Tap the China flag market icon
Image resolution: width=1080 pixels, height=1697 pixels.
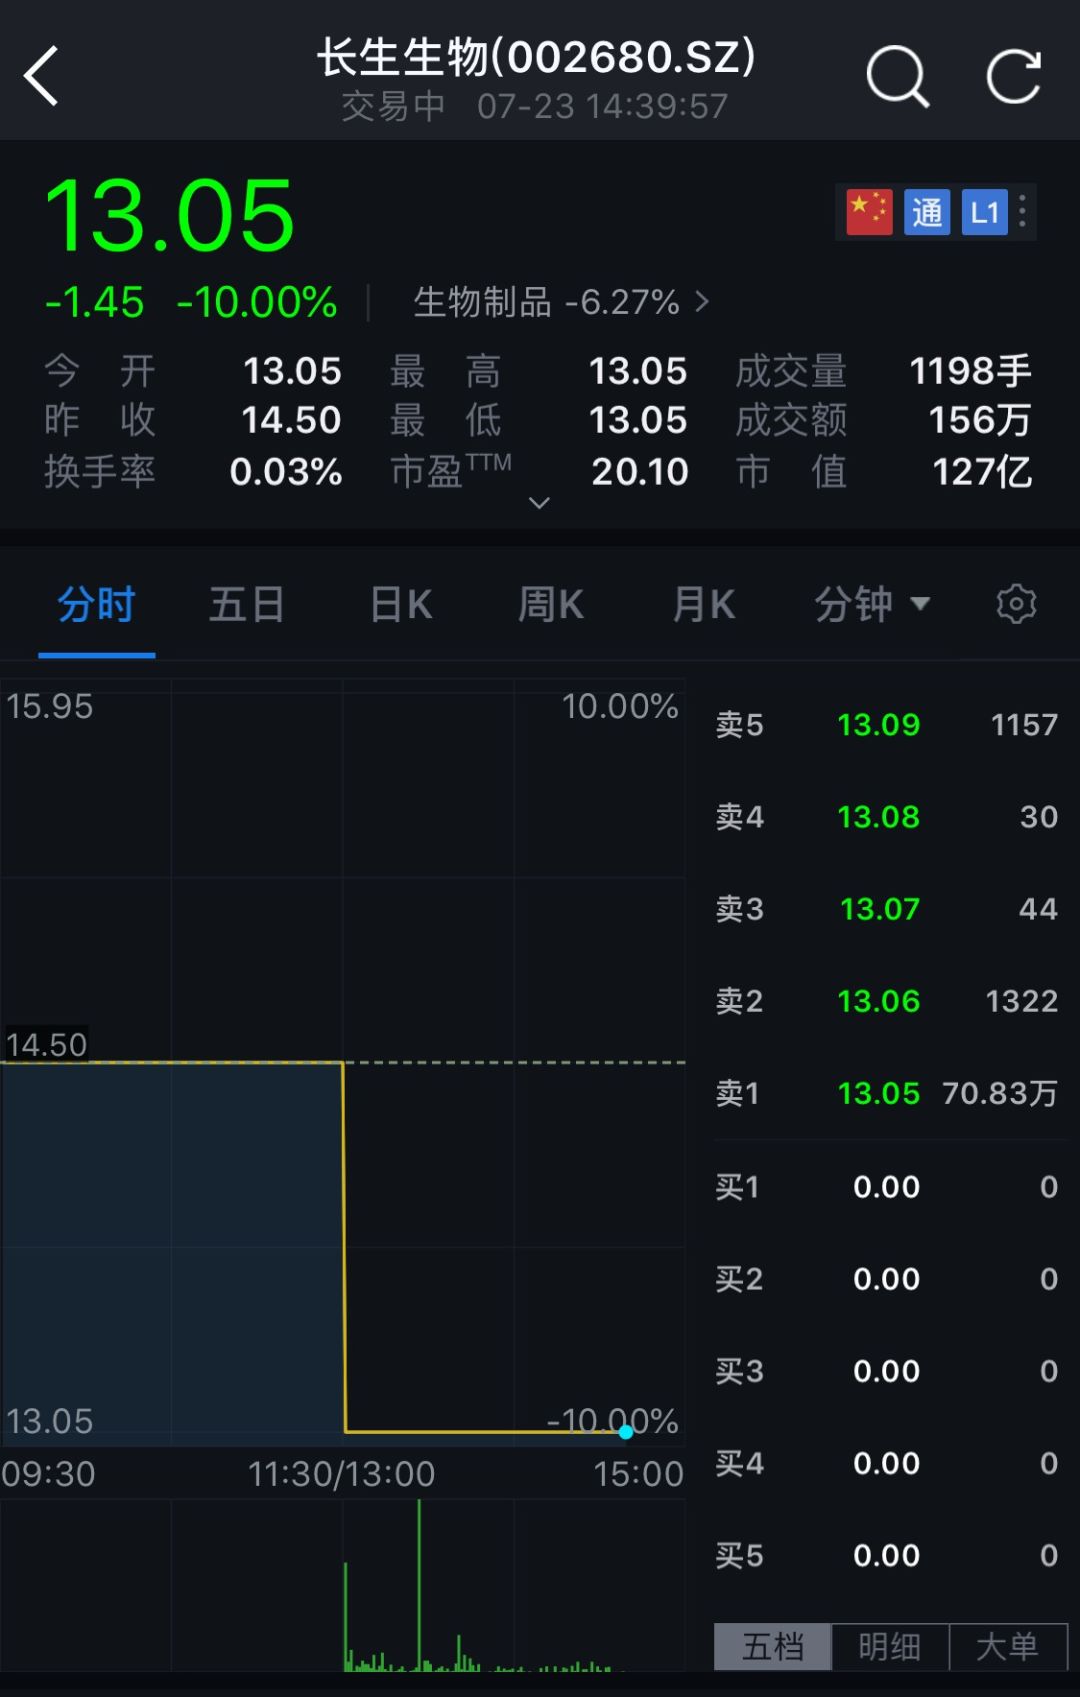click(869, 212)
